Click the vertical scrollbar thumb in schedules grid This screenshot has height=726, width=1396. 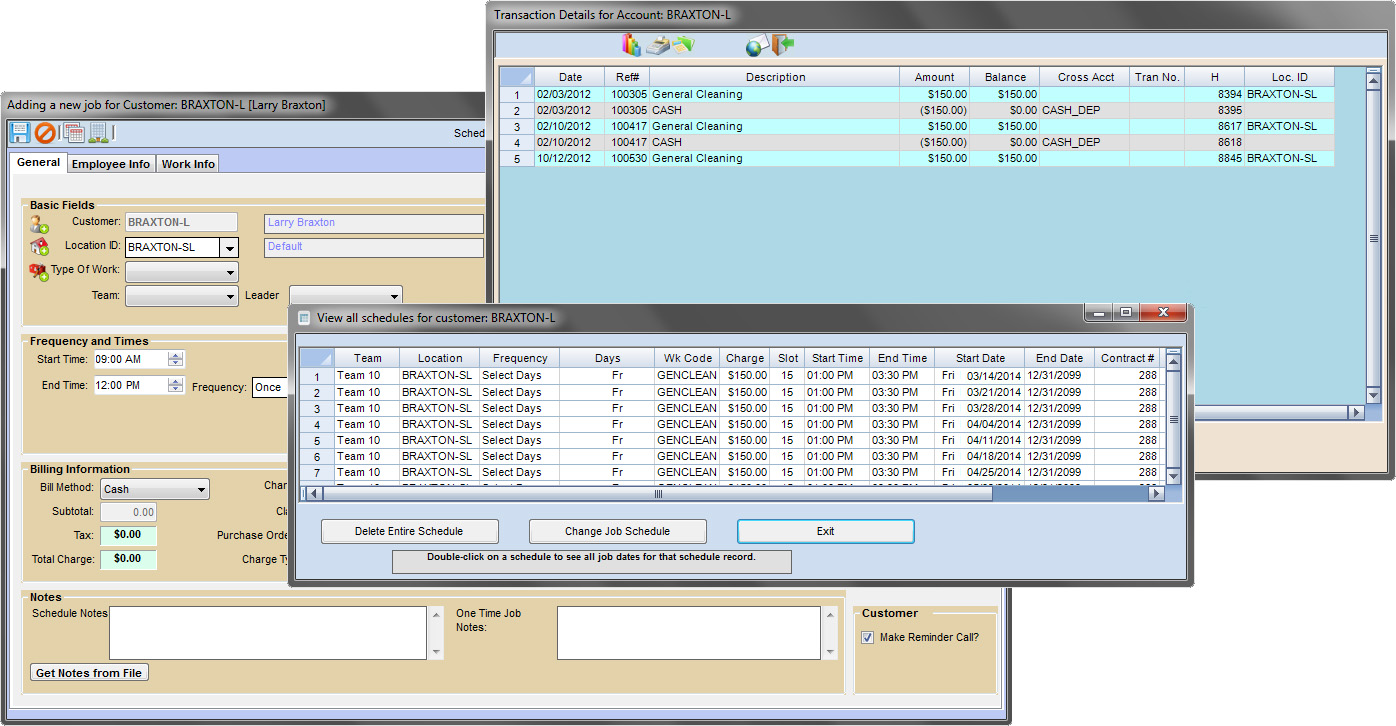pos(1174,420)
